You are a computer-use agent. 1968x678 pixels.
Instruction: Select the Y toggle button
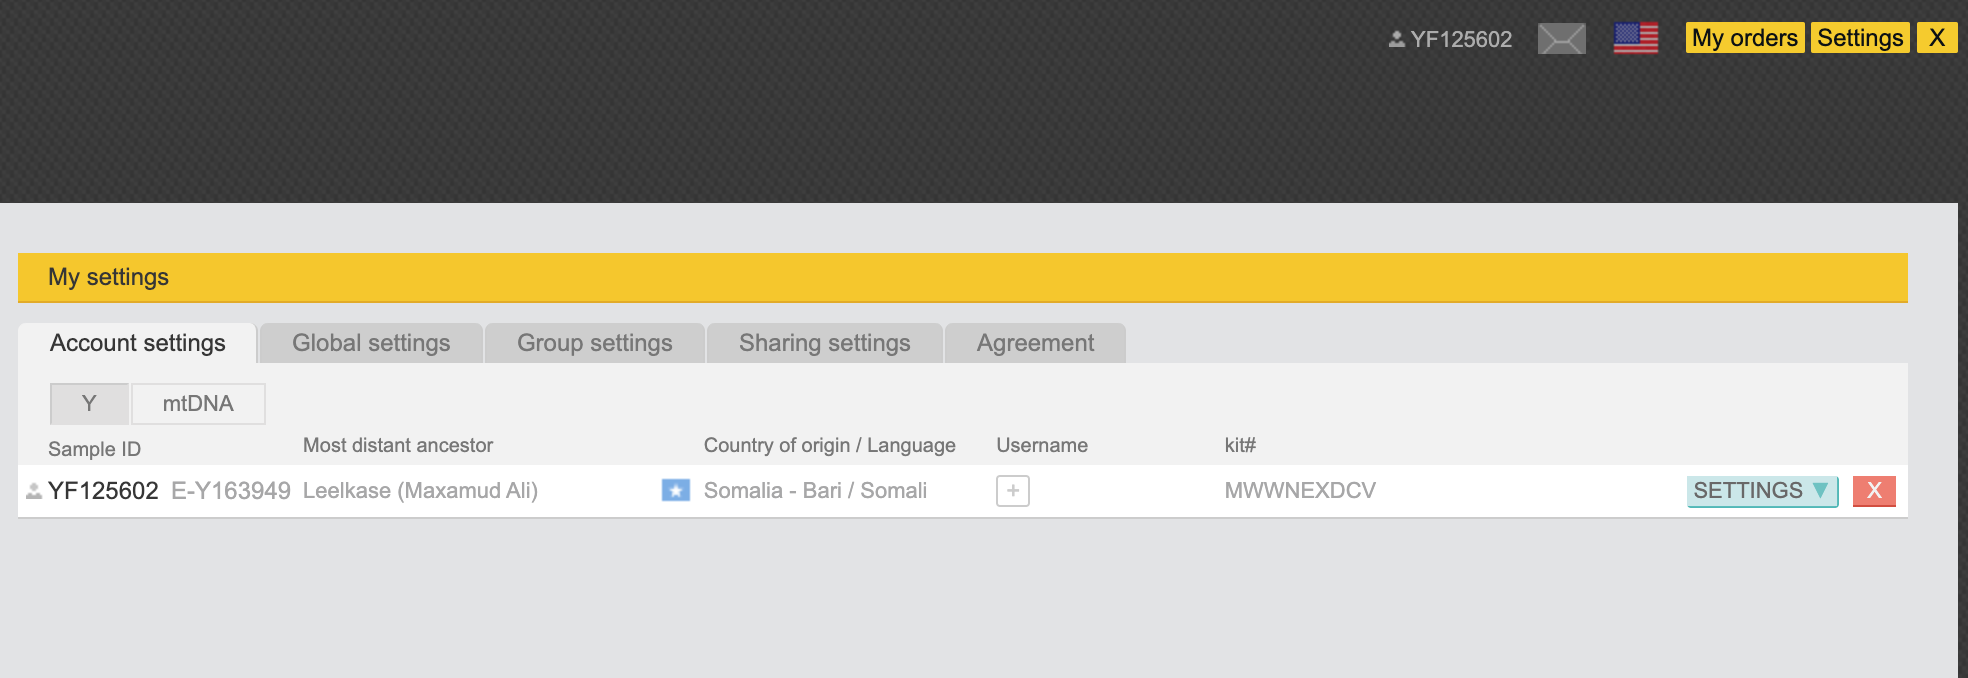coord(89,404)
